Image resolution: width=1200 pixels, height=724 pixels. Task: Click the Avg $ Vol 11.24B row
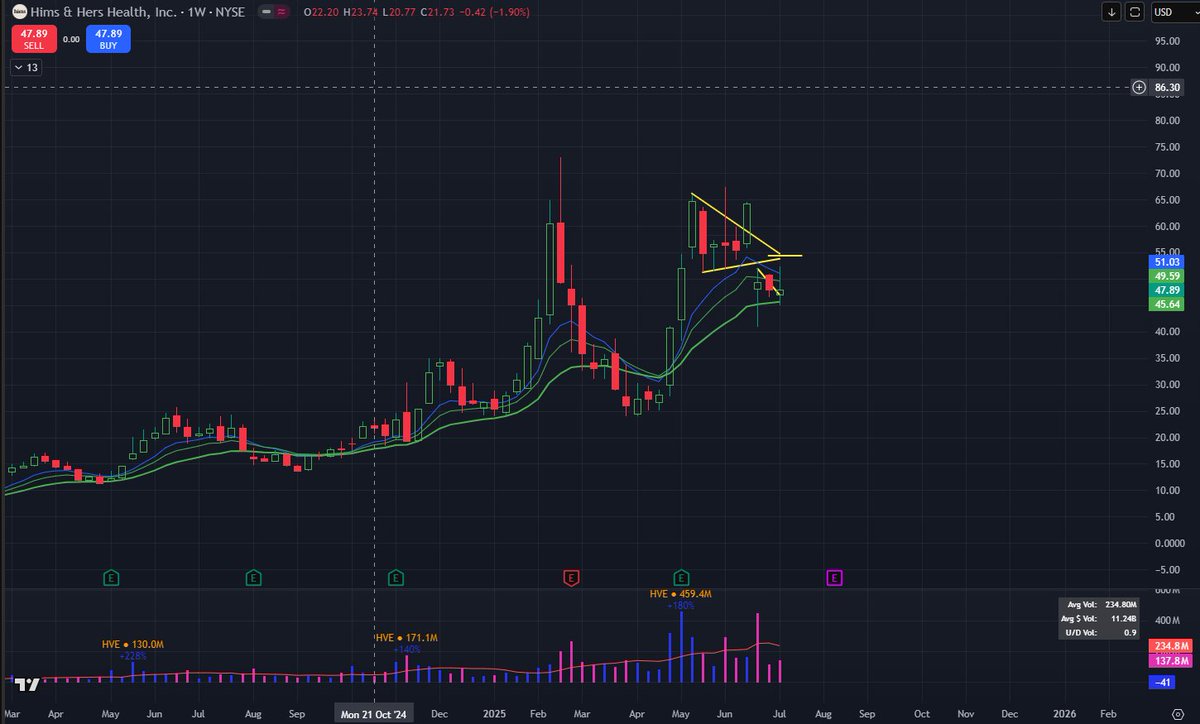click(x=1101, y=618)
